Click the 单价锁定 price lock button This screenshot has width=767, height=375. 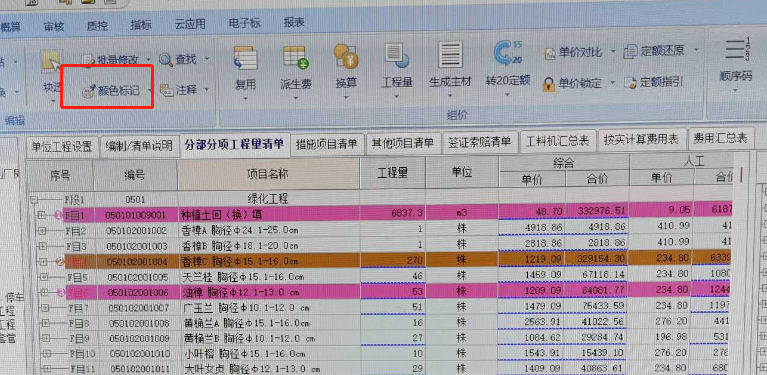pos(572,84)
